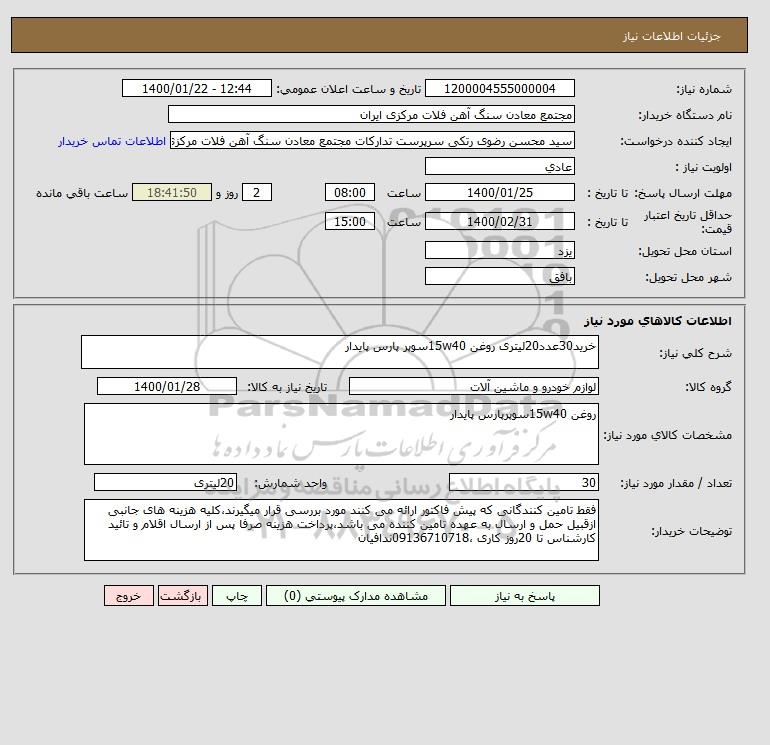Click the item specifications box روغن 15w40
Screen dimensions: 770x745
pos(341,434)
